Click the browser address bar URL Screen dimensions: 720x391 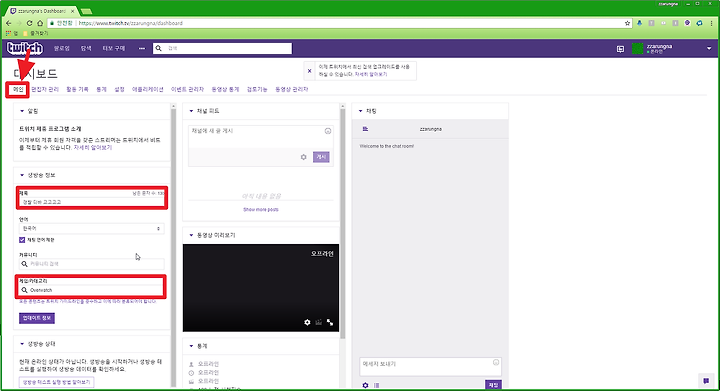pyautogui.click(x=131, y=23)
